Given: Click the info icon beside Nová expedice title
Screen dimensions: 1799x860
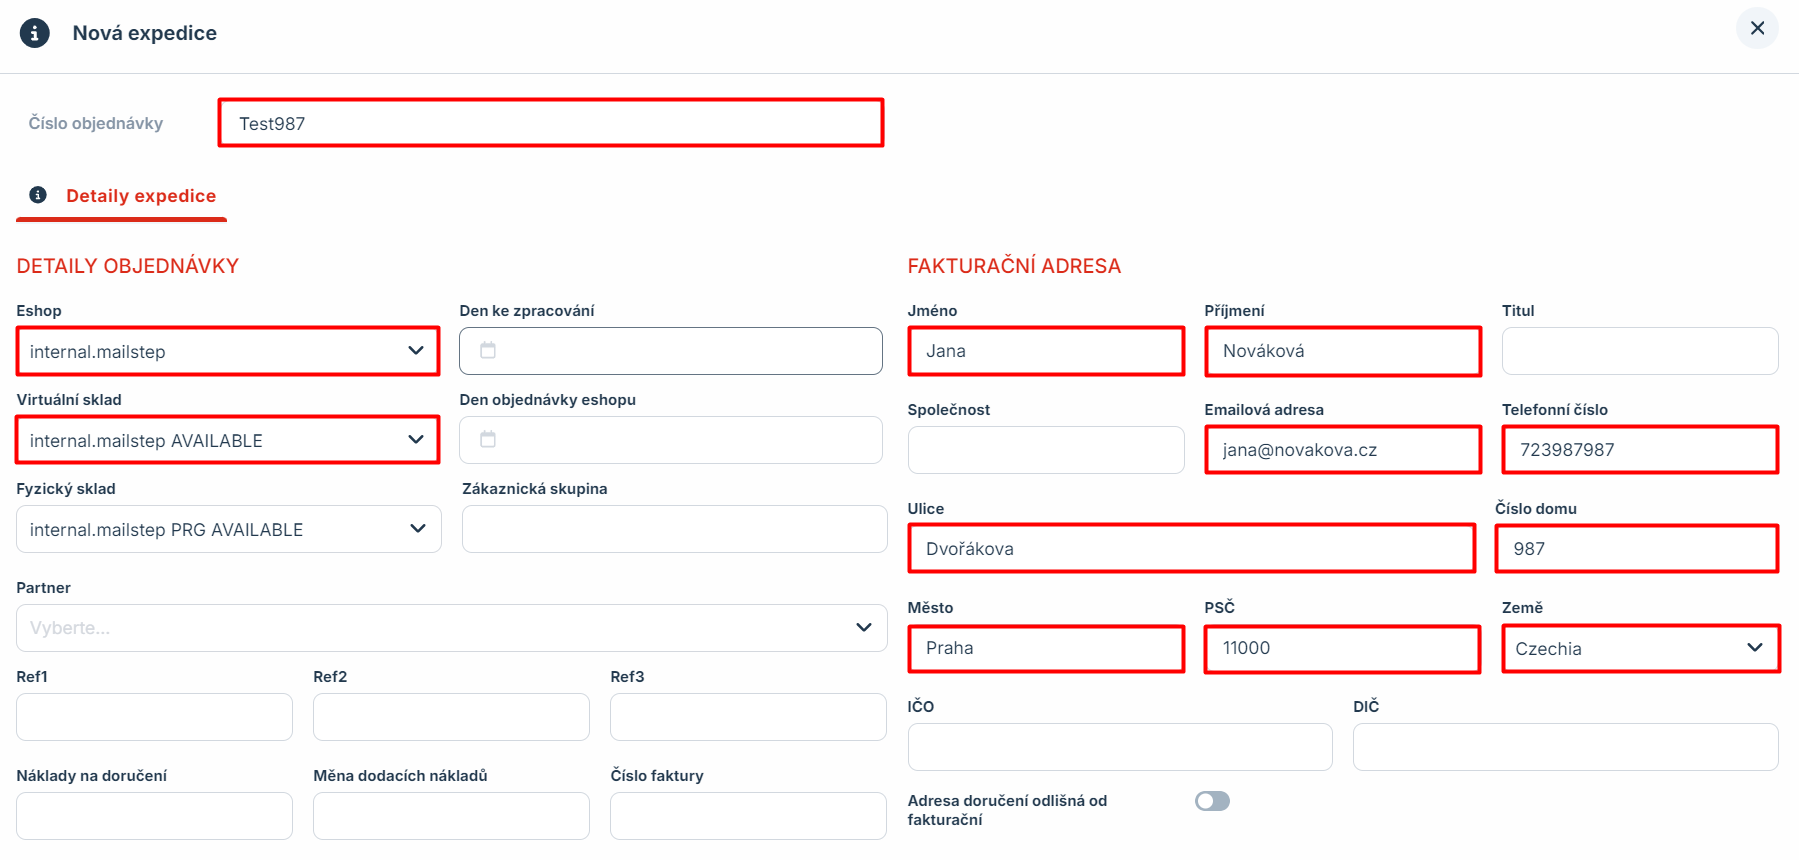Looking at the screenshot, I should (x=35, y=33).
